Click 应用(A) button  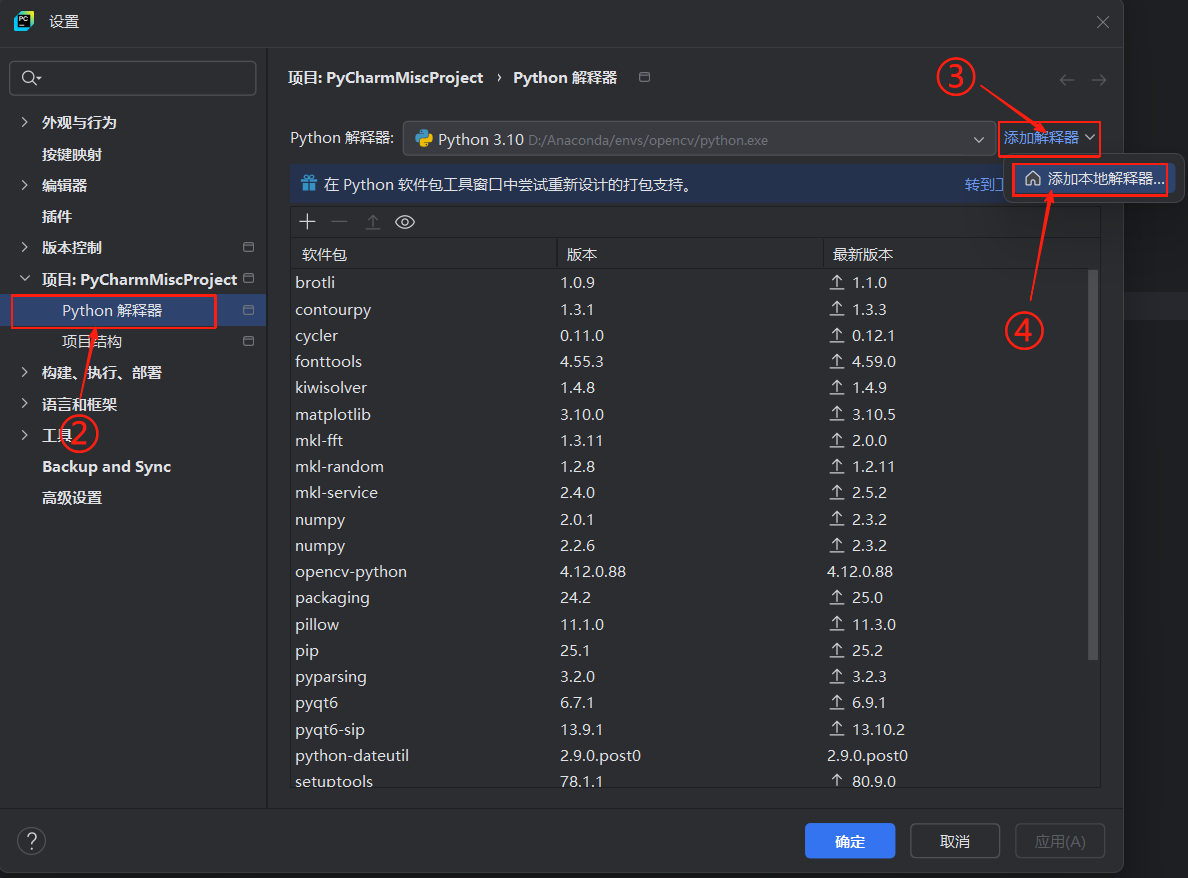[1060, 841]
